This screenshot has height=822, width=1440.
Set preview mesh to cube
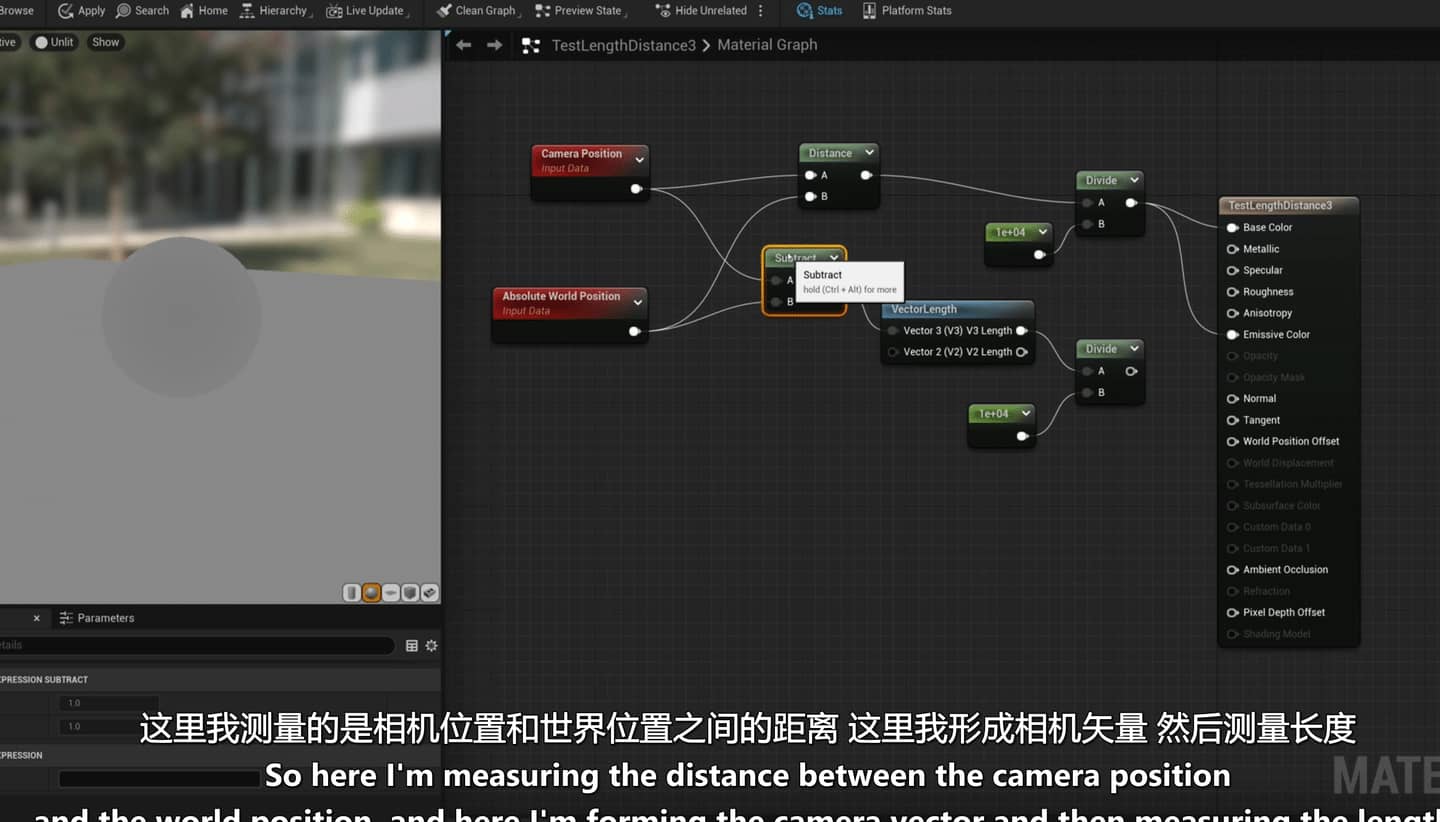(410, 593)
